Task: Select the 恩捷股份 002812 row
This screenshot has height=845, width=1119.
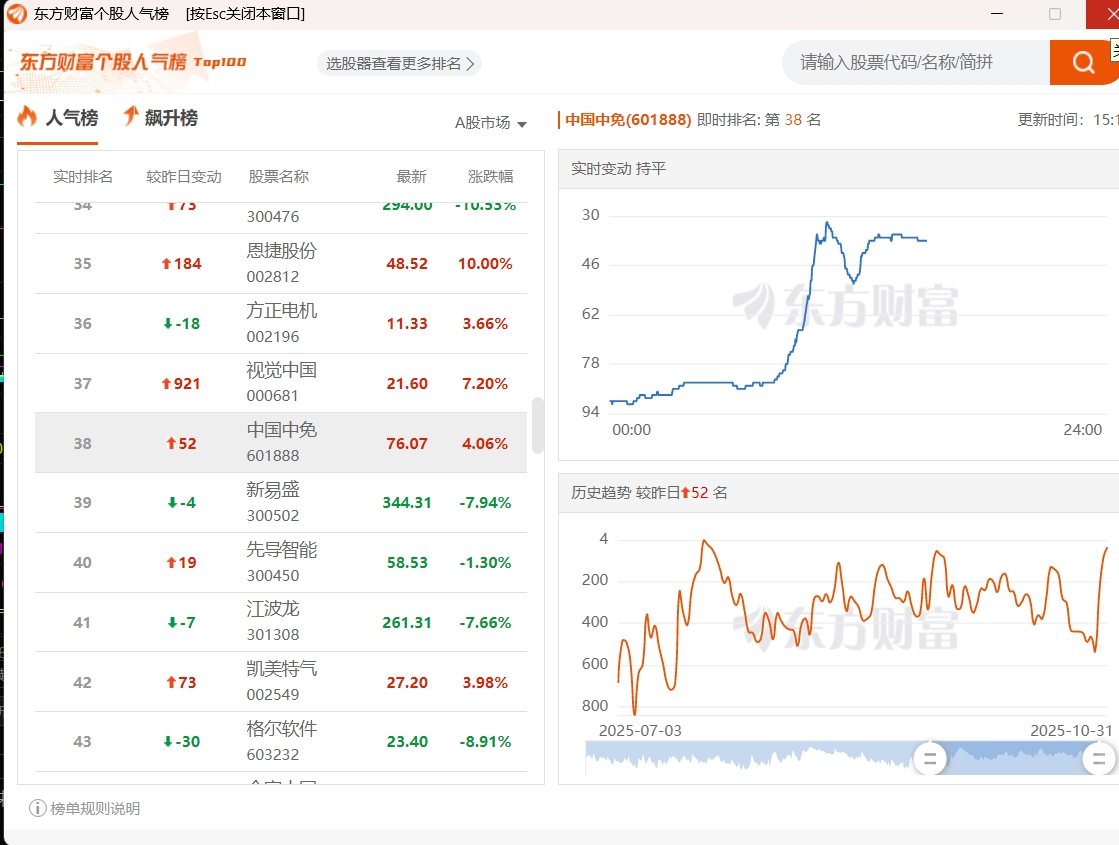Action: click(x=280, y=263)
